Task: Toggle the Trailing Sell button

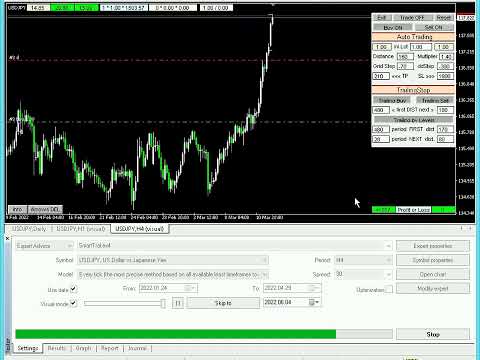Action: click(435, 100)
